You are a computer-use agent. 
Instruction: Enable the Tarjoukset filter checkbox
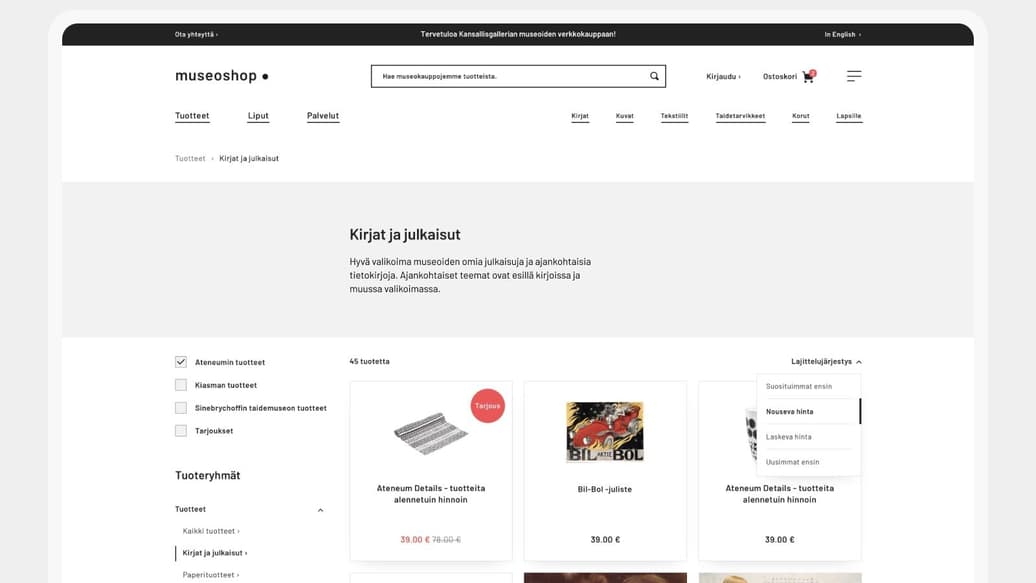[x=180, y=430]
